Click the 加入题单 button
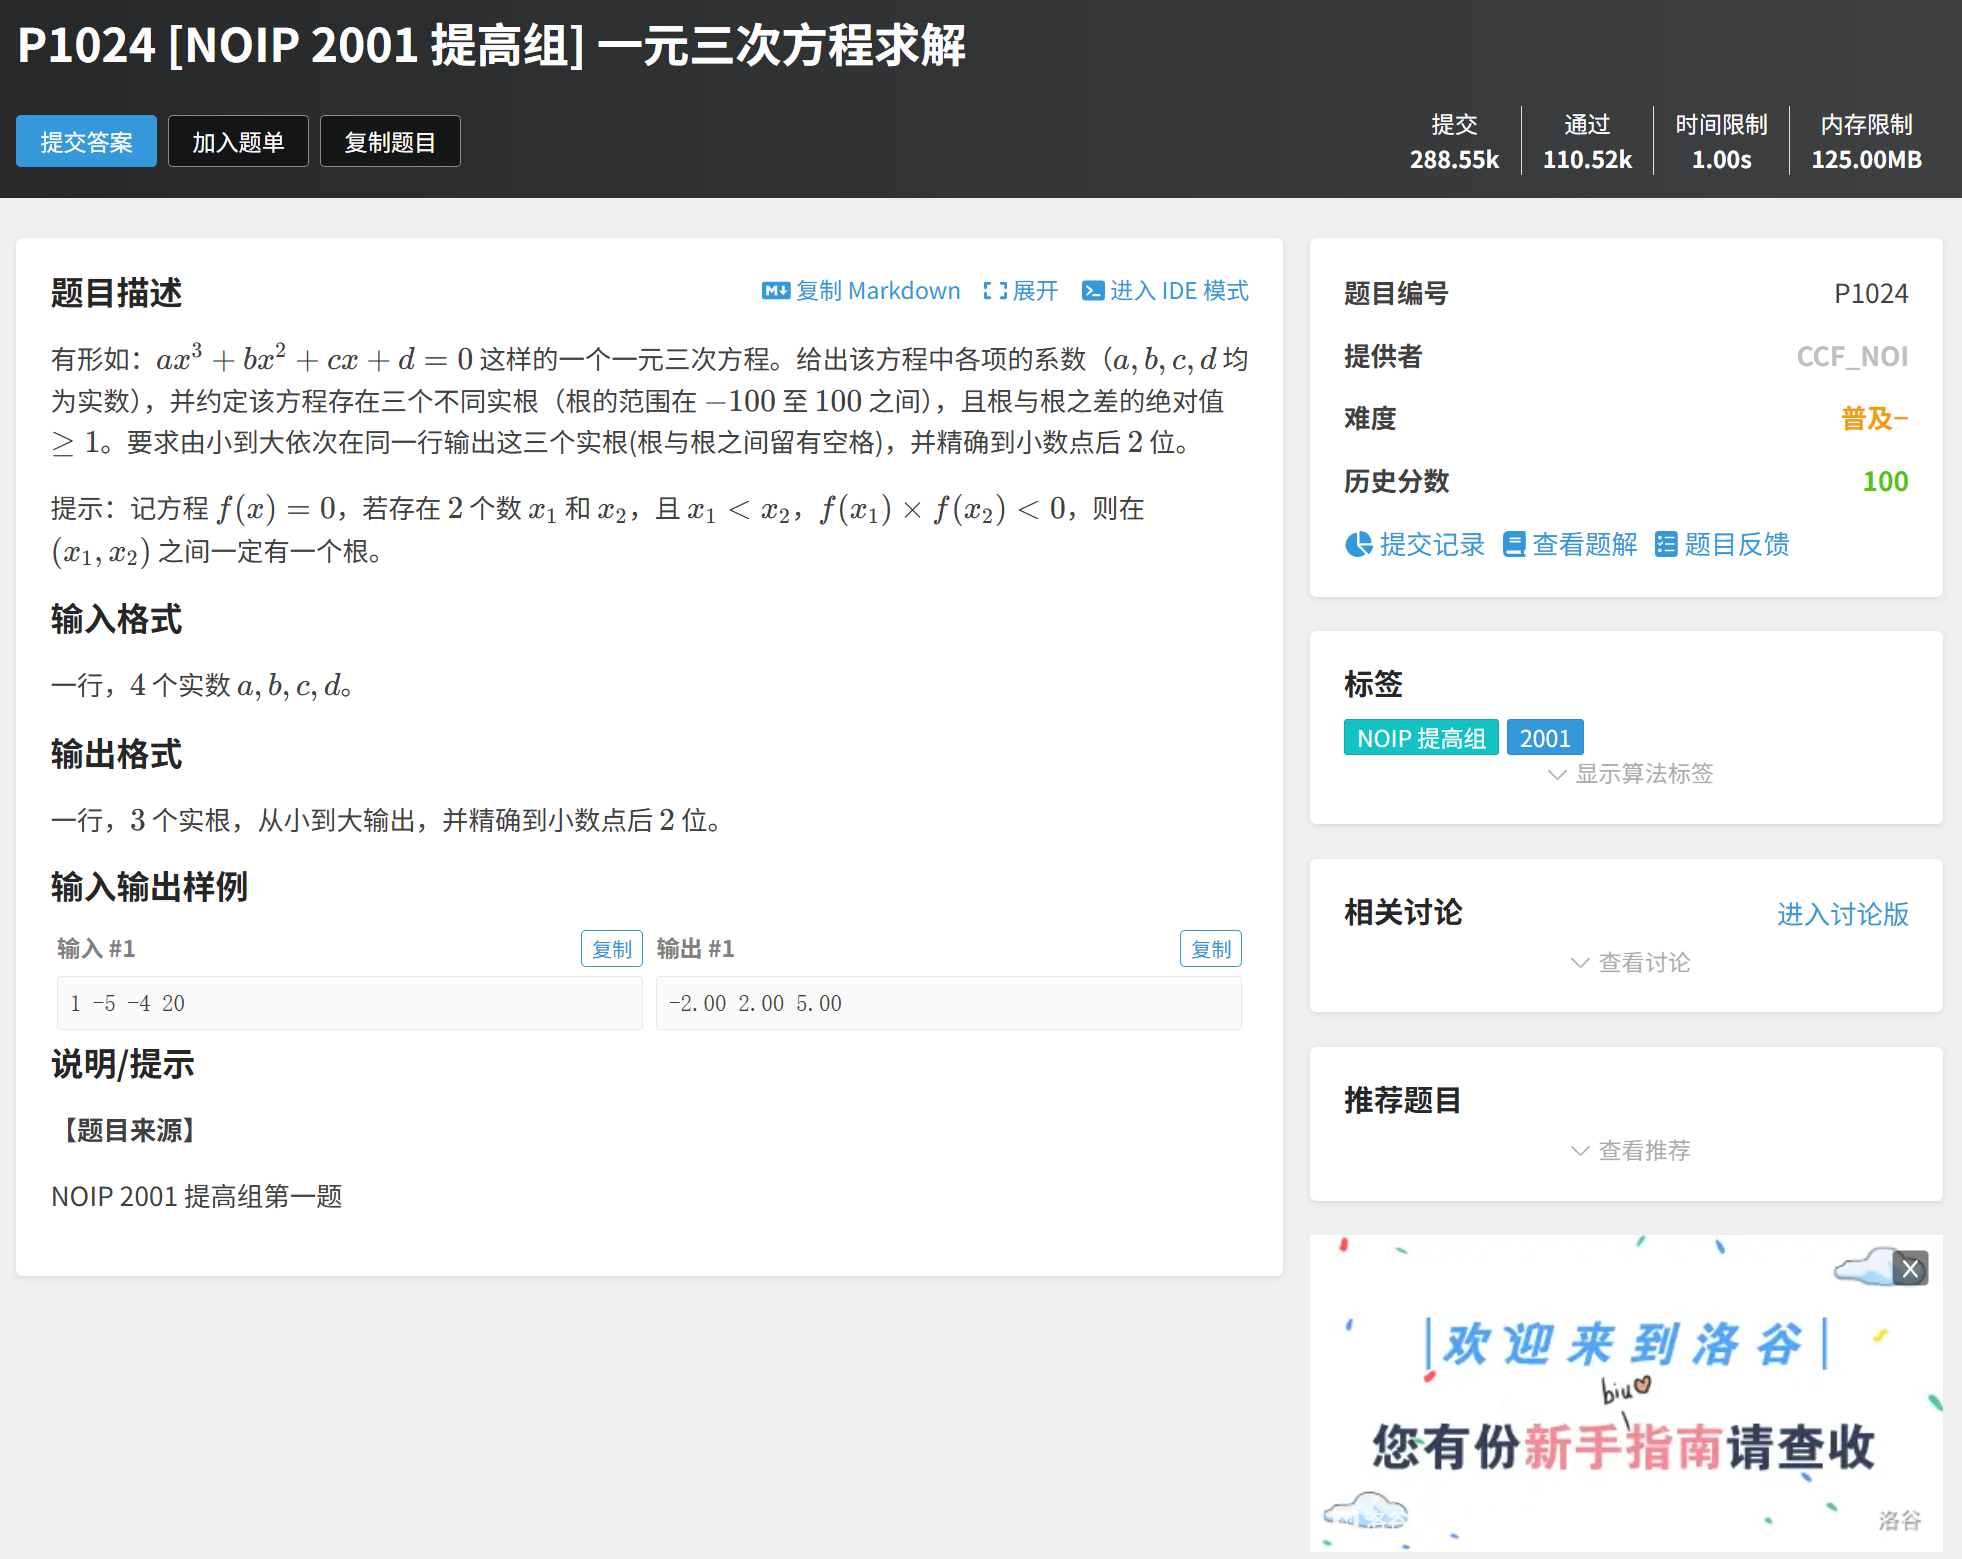Viewport: 1962px width, 1559px height. tap(238, 142)
